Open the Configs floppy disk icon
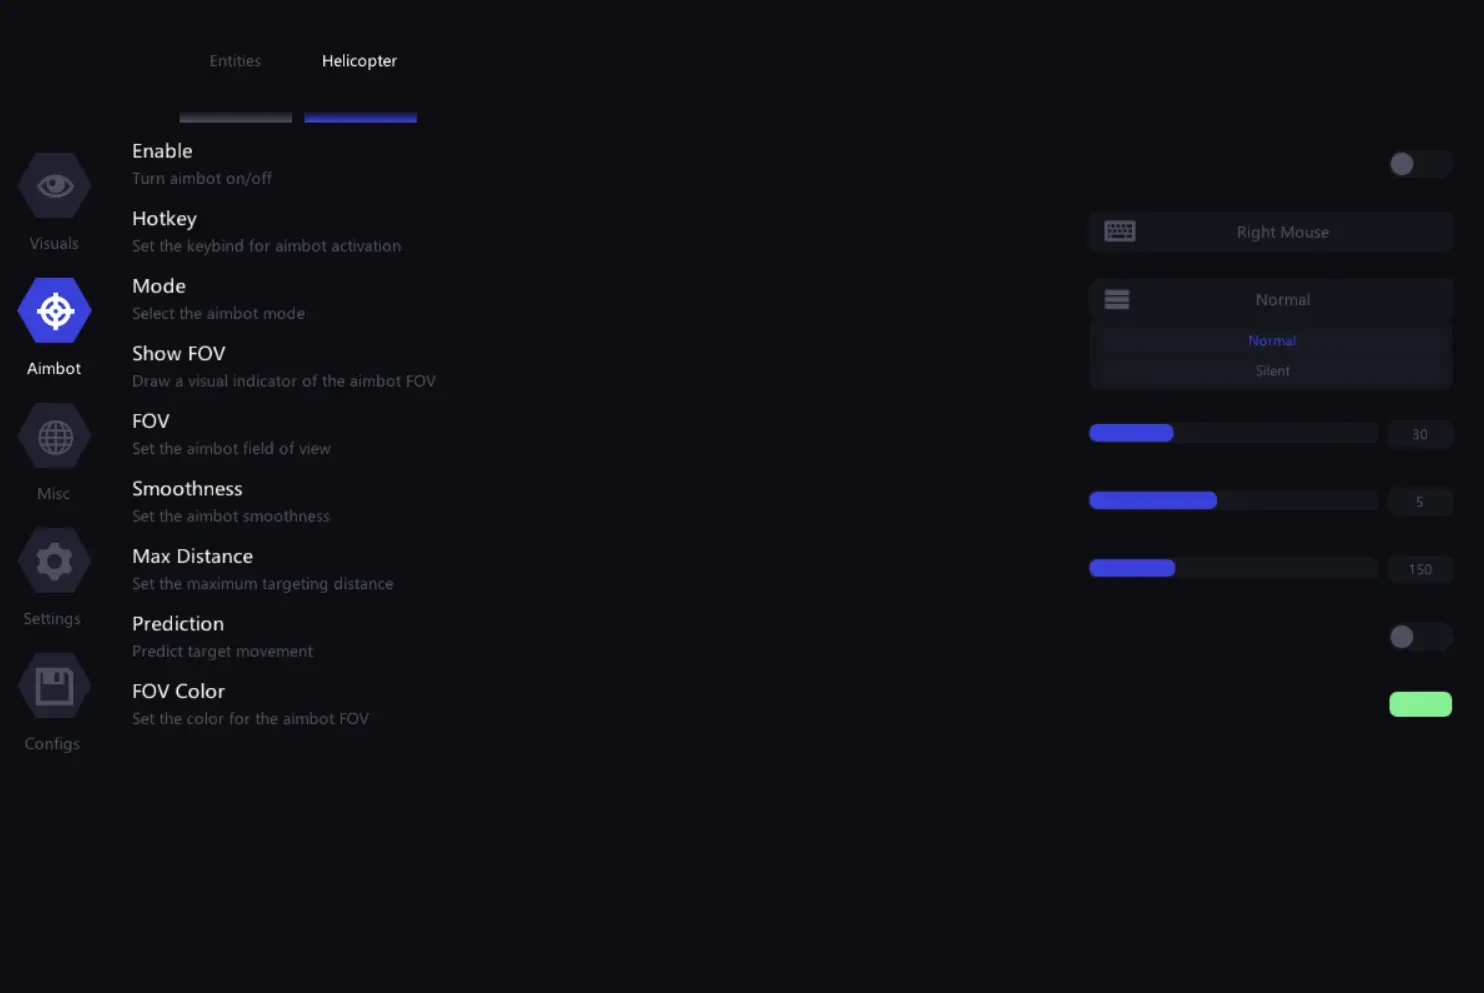Viewport: 1484px width, 993px height. pyautogui.click(x=55, y=686)
